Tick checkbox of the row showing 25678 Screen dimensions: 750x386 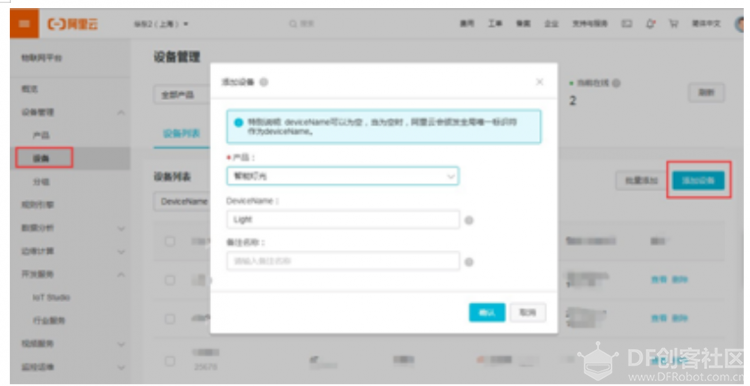(170, 361)
